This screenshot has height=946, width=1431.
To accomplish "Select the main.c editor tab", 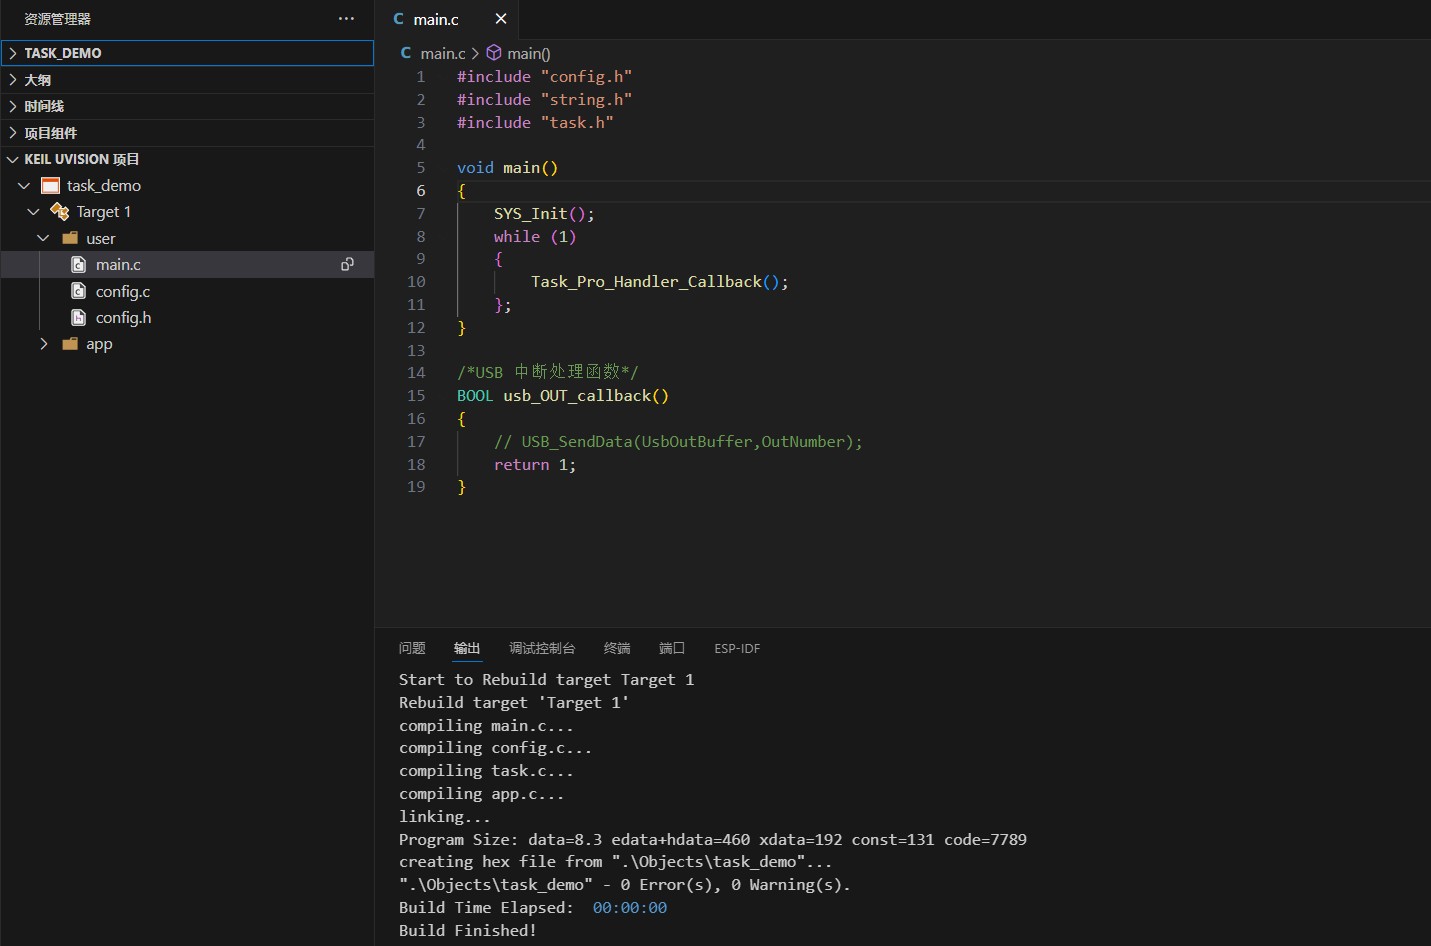I will (x=447, y=19).
